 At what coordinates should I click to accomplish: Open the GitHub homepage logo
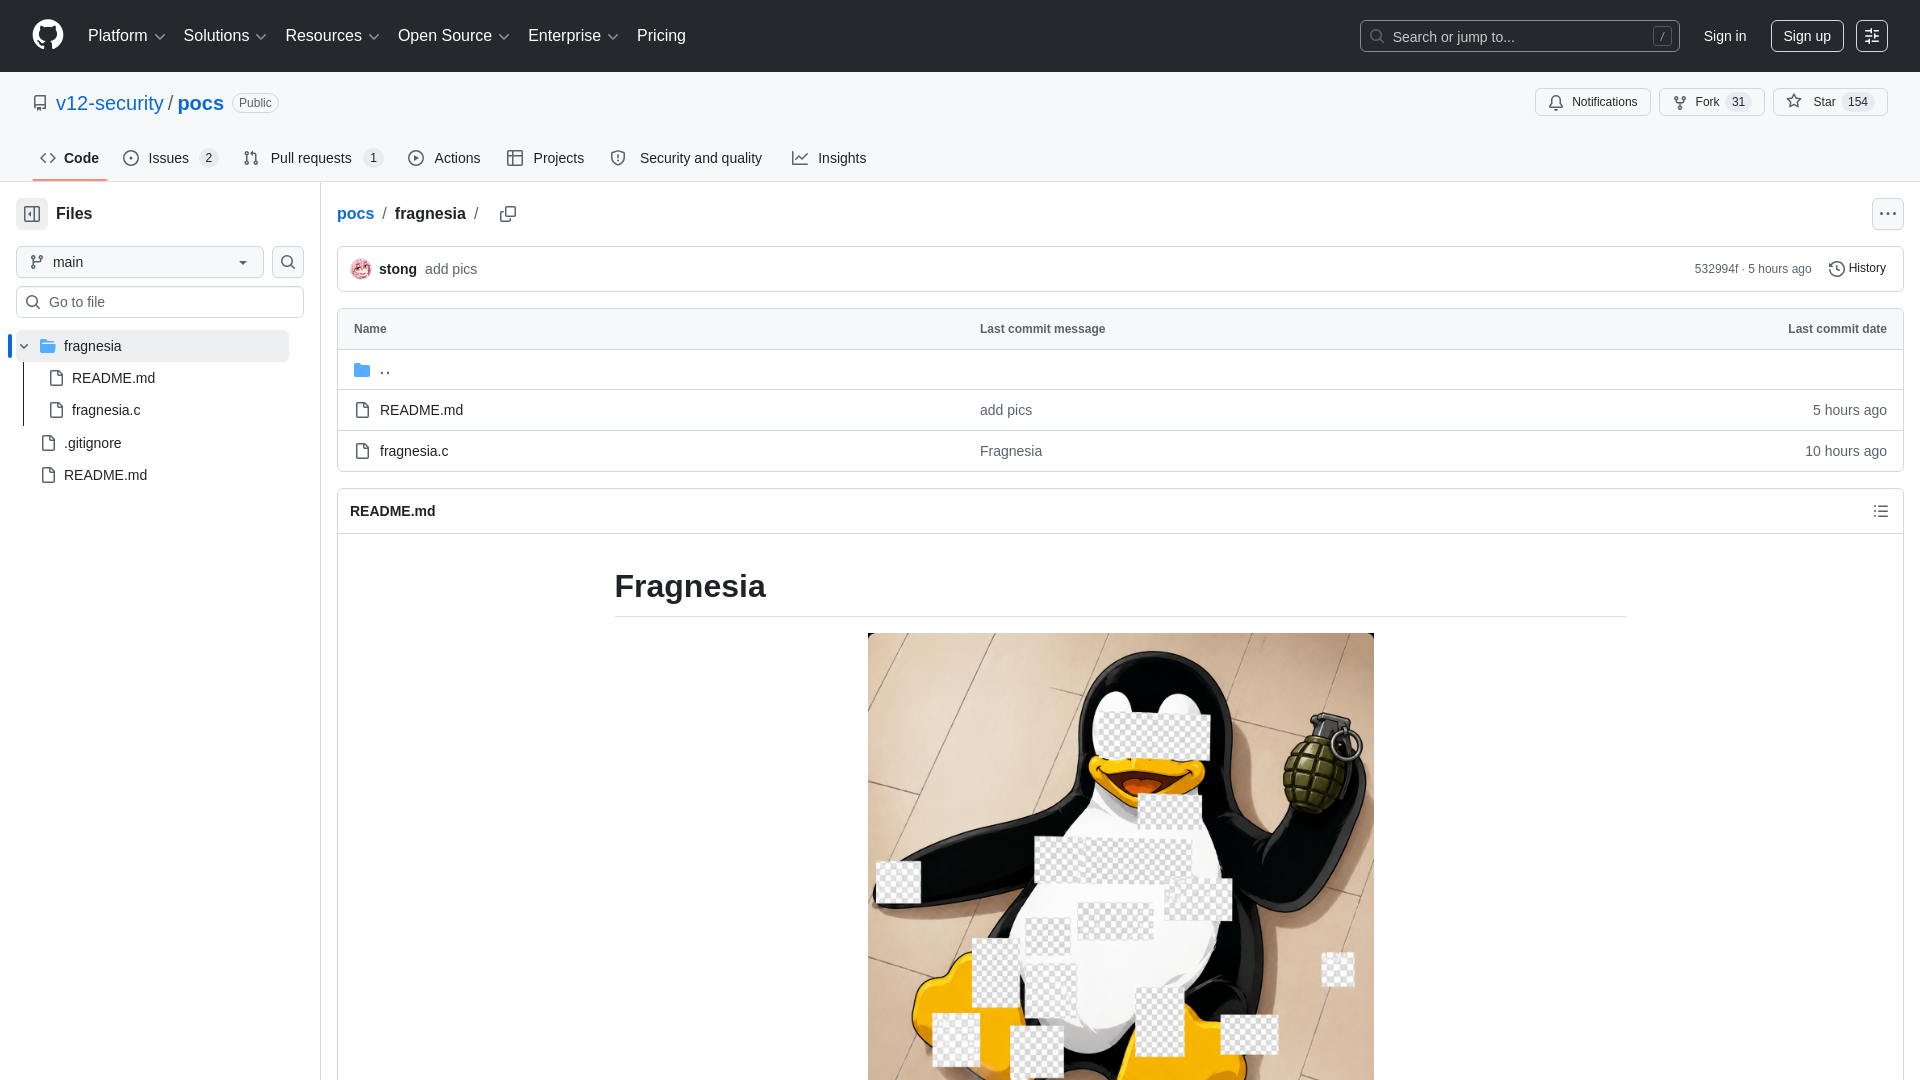click(x=48, y=35)
